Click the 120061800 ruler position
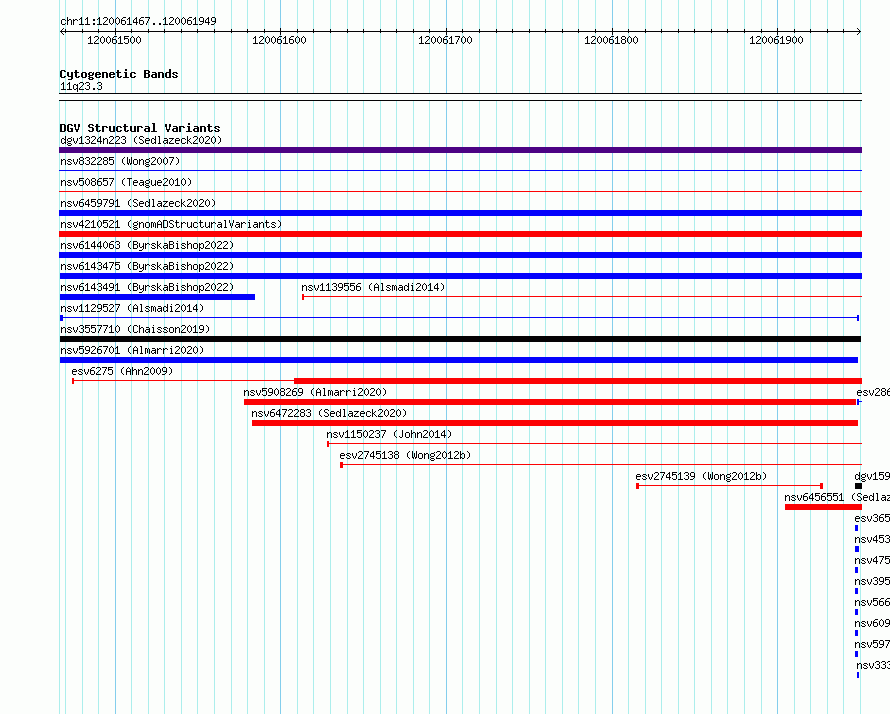Viewport: 890px width, 714px height. click(x=611, y=40)
